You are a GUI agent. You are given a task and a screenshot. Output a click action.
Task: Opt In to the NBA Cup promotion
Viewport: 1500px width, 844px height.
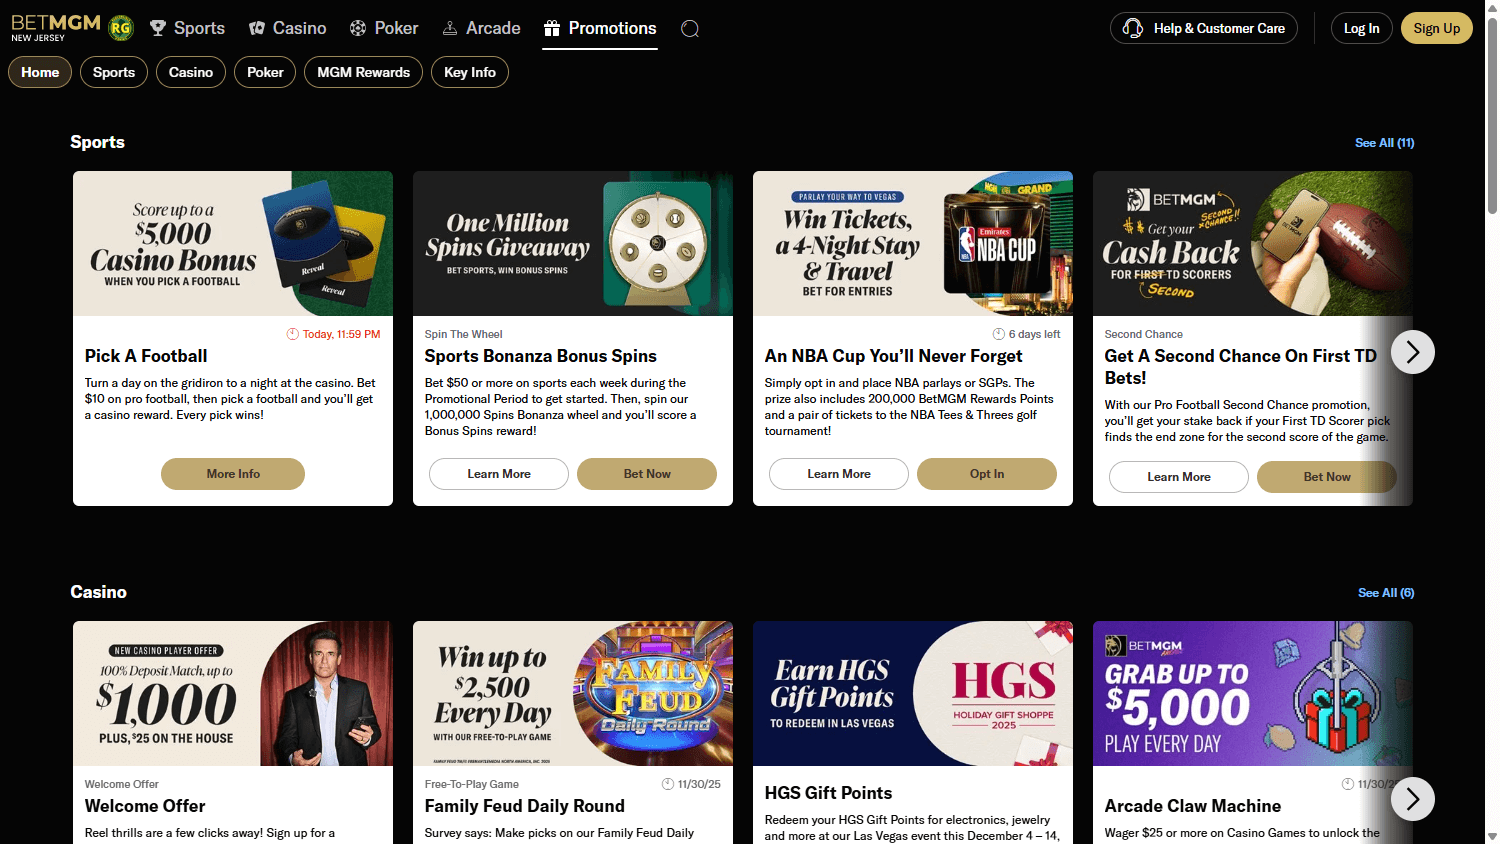(986, 473)
